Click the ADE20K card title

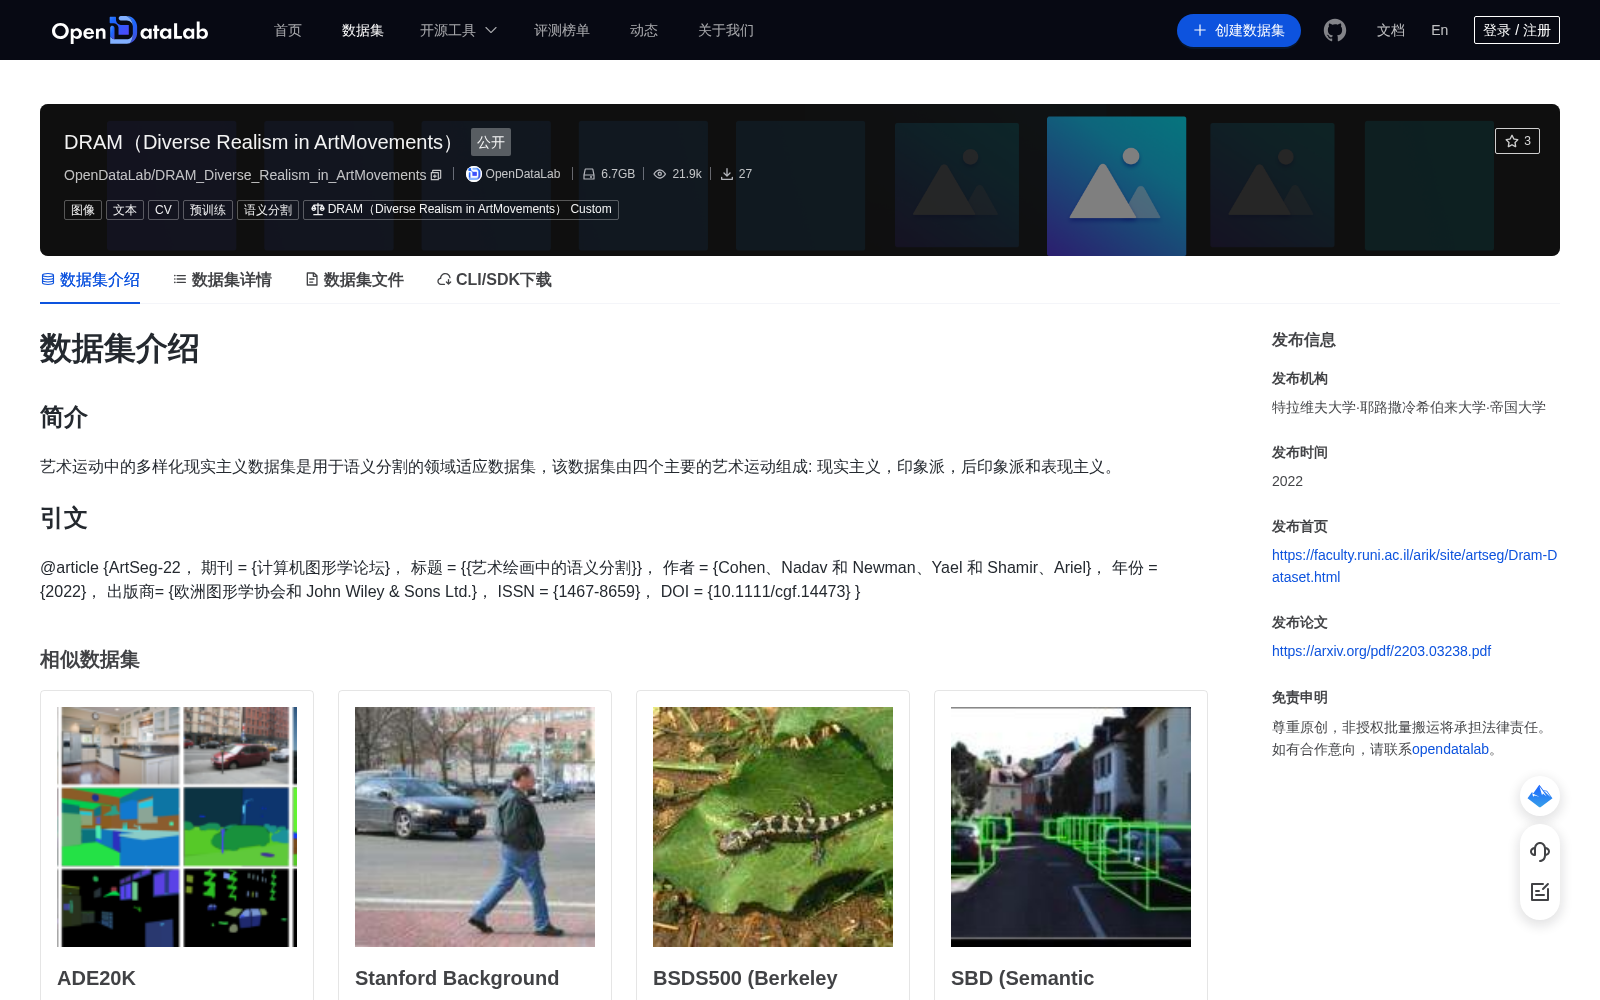(x=96, y=978)
